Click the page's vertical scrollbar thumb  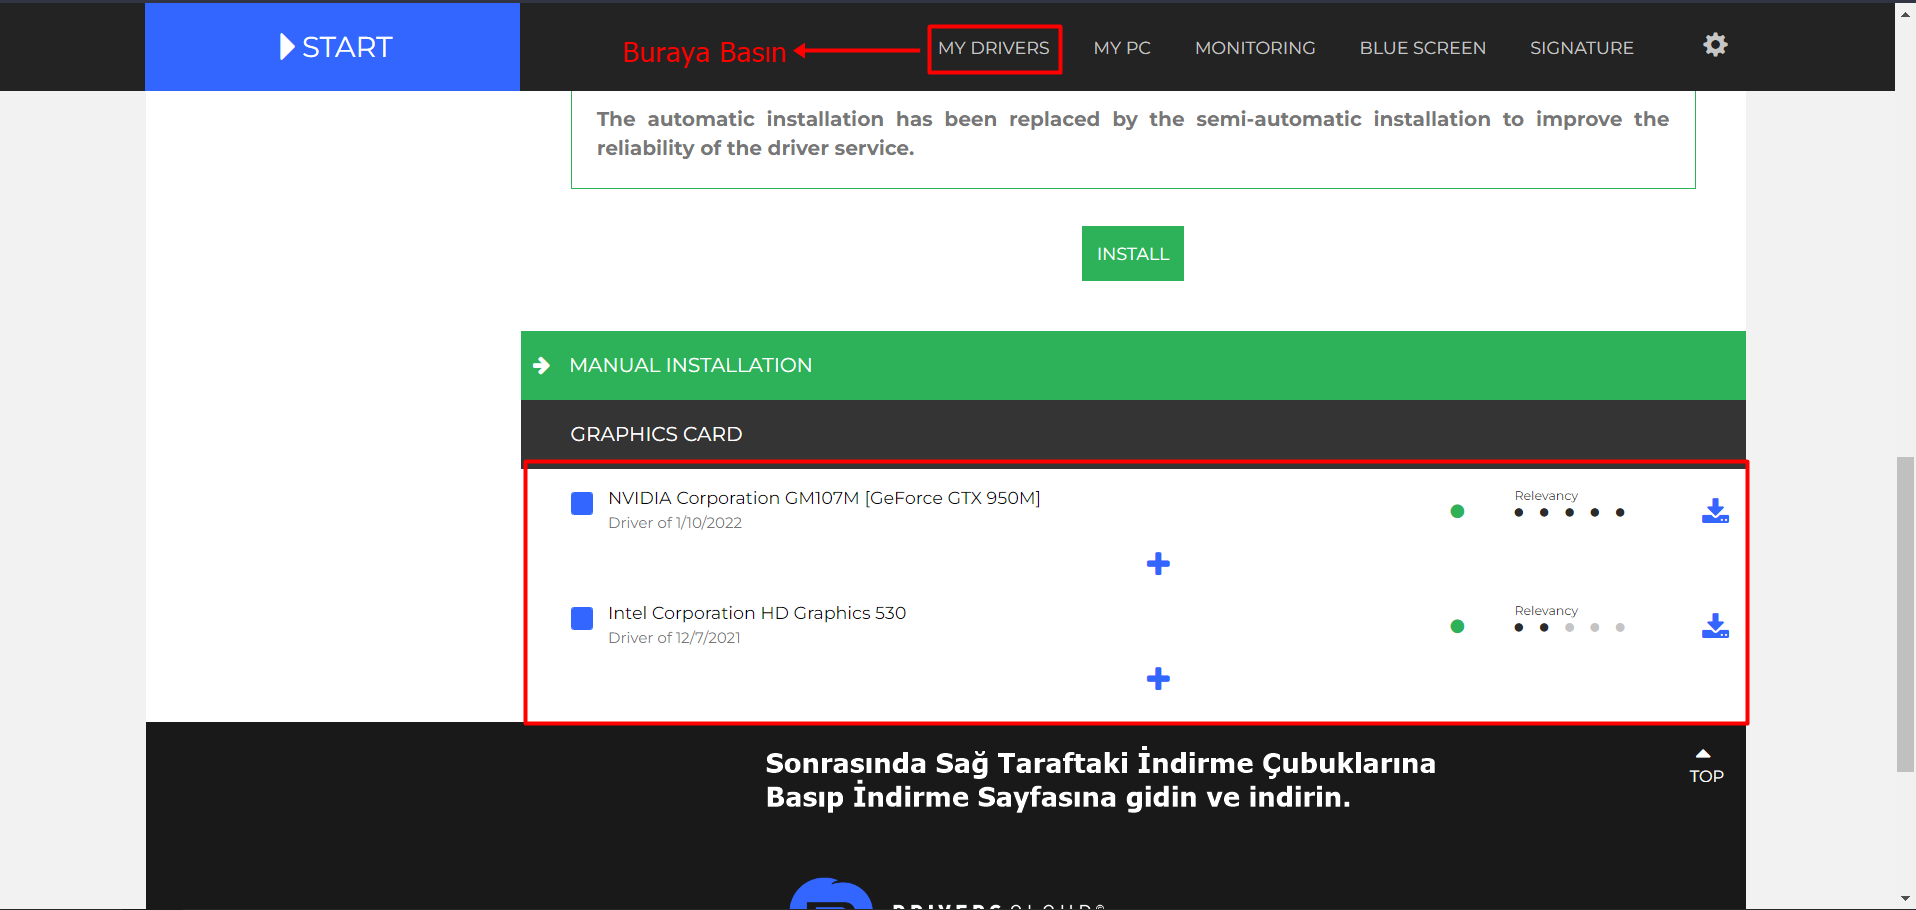click(1905, 614)
